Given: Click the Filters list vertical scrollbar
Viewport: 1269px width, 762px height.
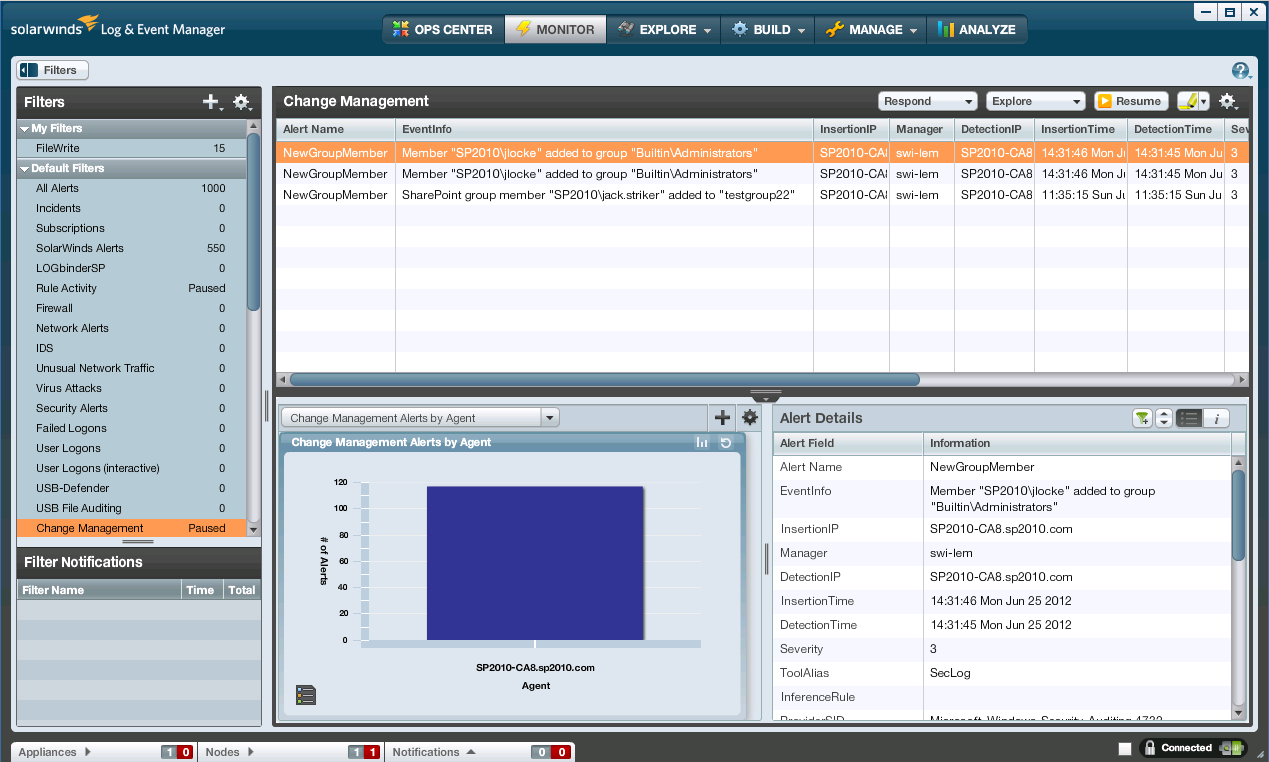Looking at the screenshot, I should pyautogui.click(x=254, y=220).
